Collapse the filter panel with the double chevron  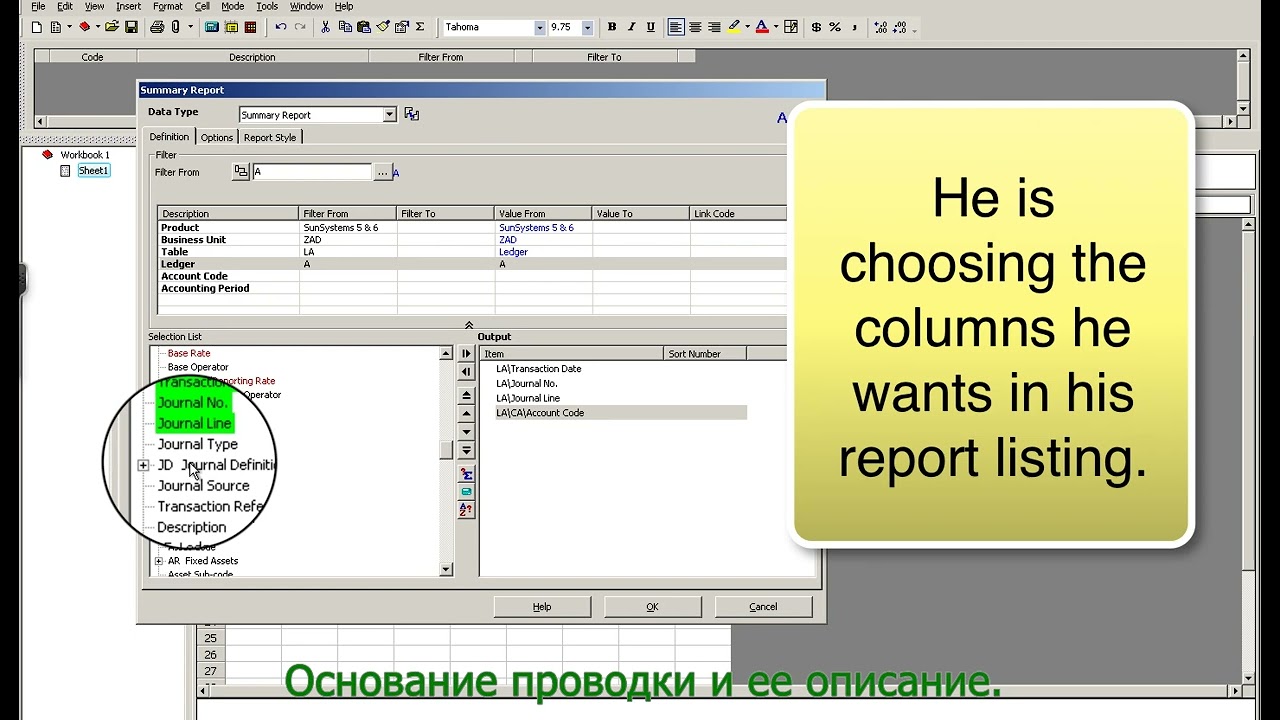[x=469, y=325]
